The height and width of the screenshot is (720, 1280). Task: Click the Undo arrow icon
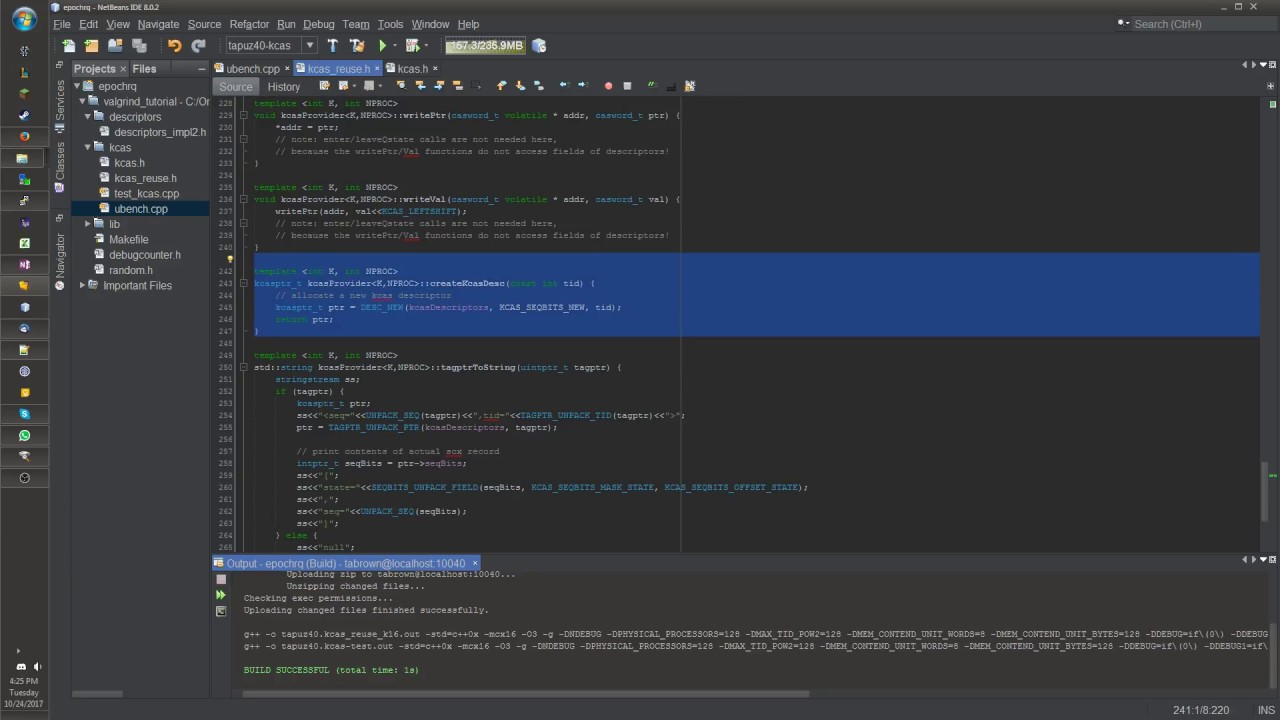[x=174, y=46]
